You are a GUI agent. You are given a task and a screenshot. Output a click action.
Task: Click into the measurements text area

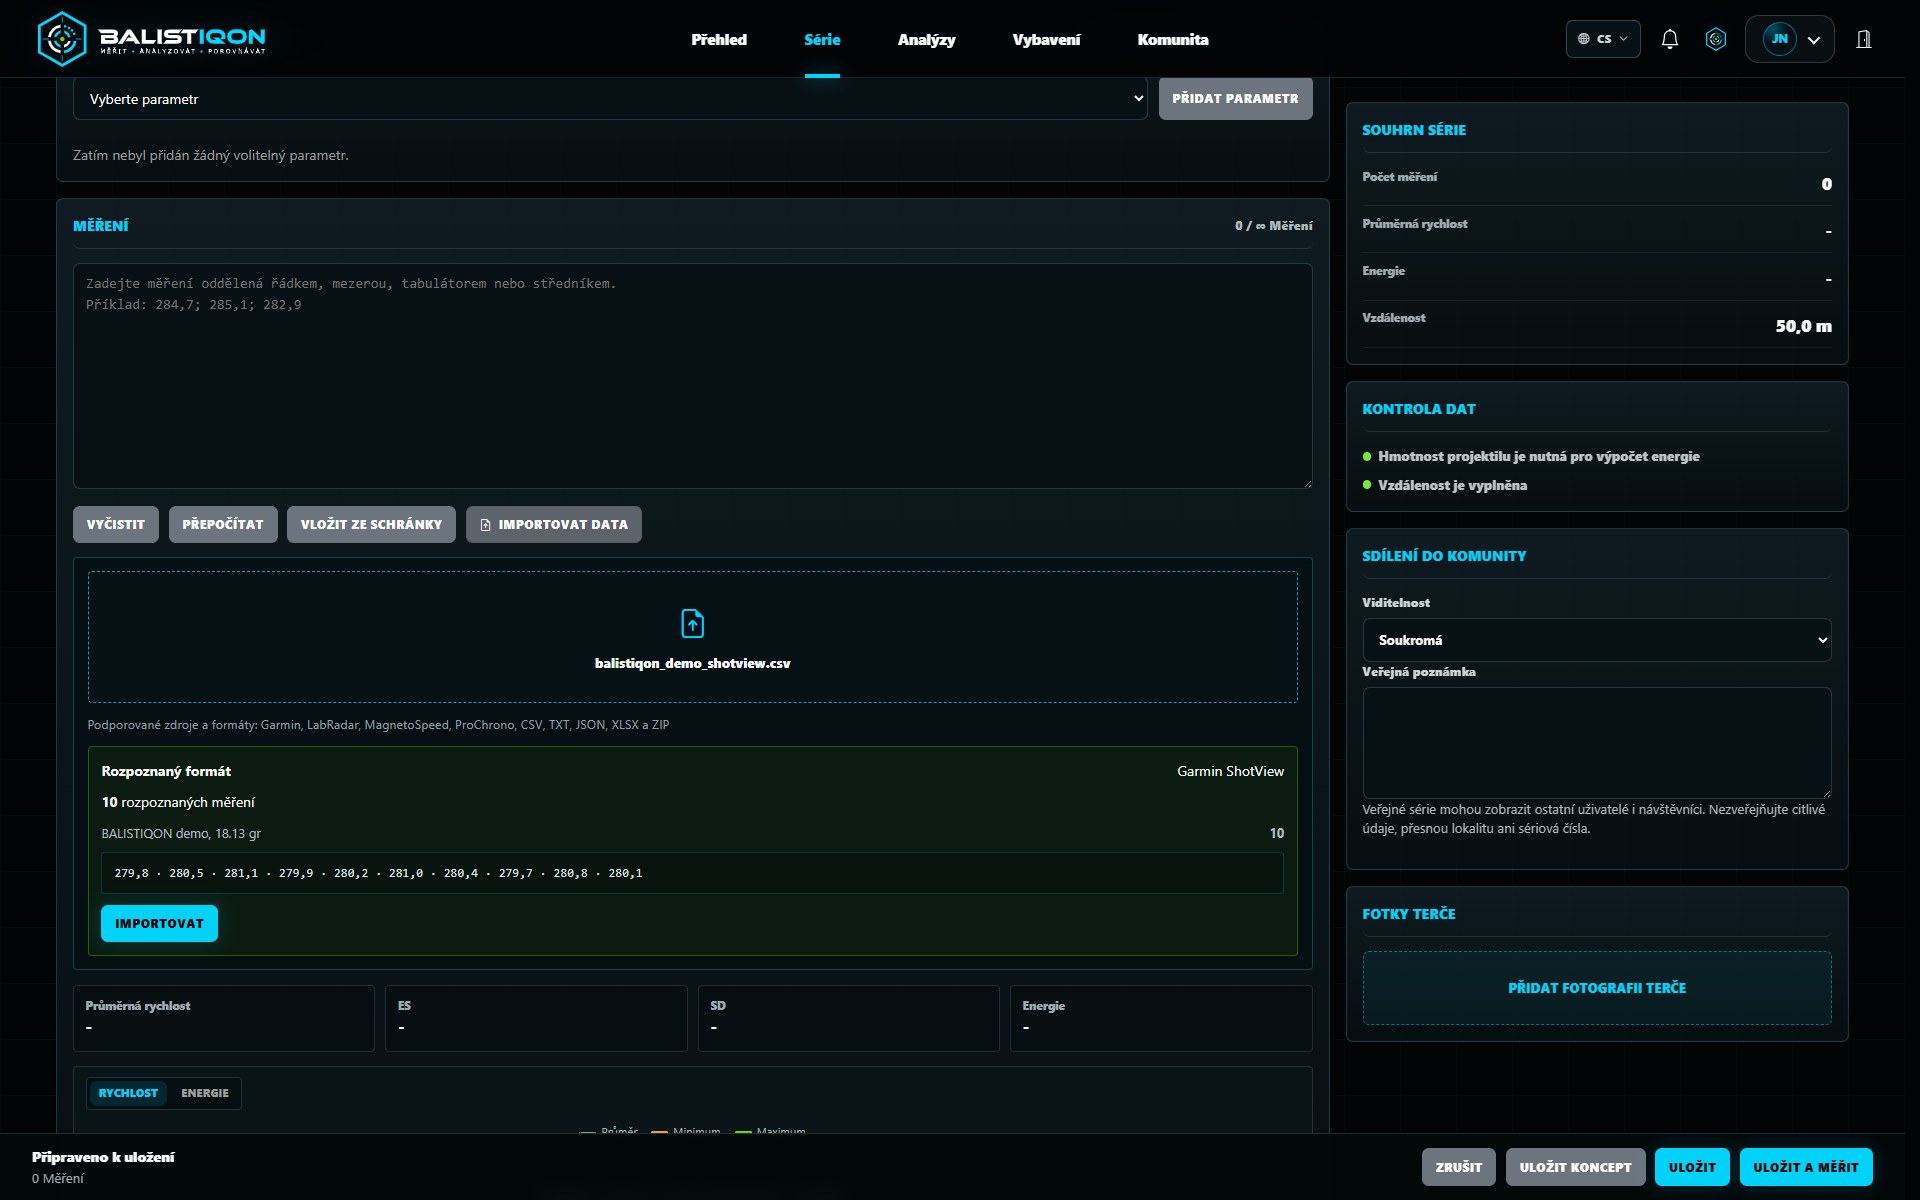(x=692, y=376)
